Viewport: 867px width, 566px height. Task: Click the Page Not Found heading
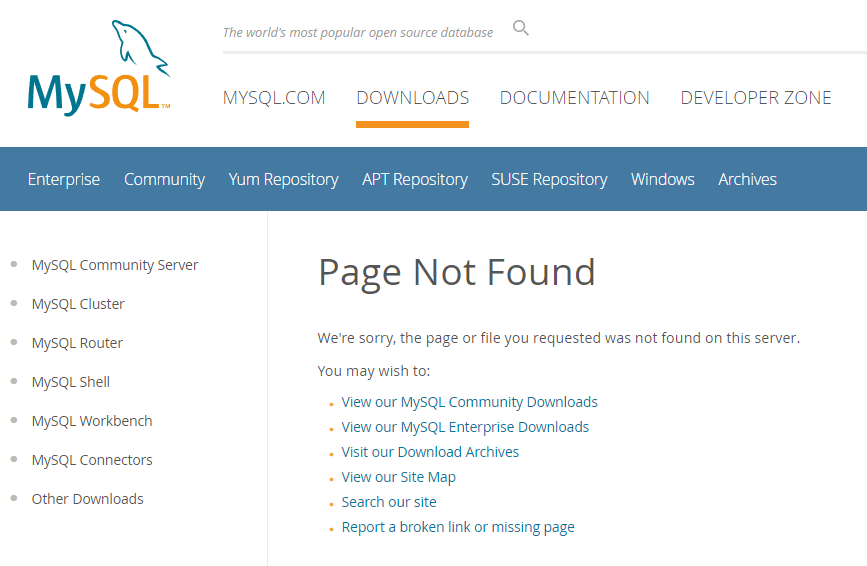point(457,272)
